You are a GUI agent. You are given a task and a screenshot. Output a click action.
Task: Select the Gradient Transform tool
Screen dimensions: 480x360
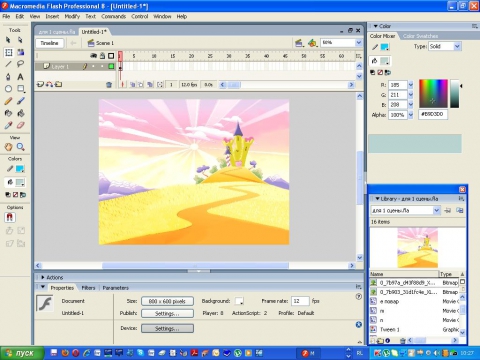pyautogui.click(x=21, y=52)
